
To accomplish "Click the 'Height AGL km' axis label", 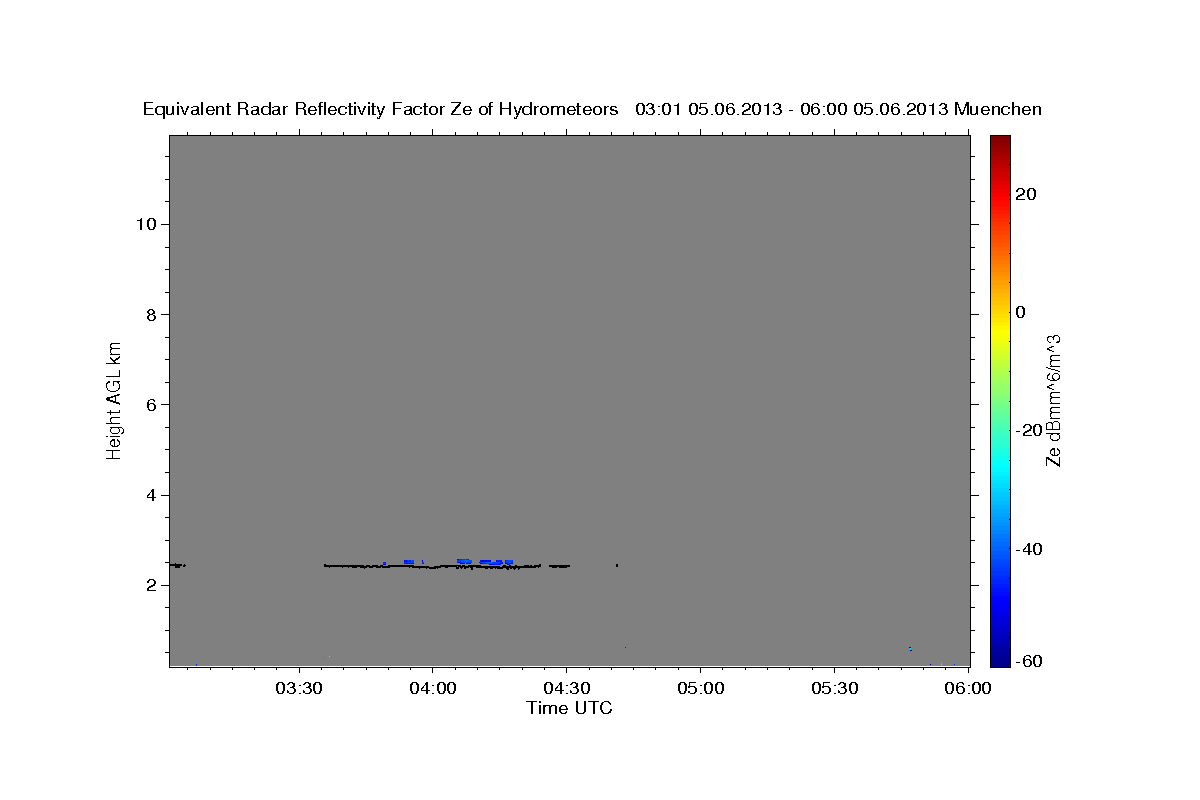I will 114,399.
